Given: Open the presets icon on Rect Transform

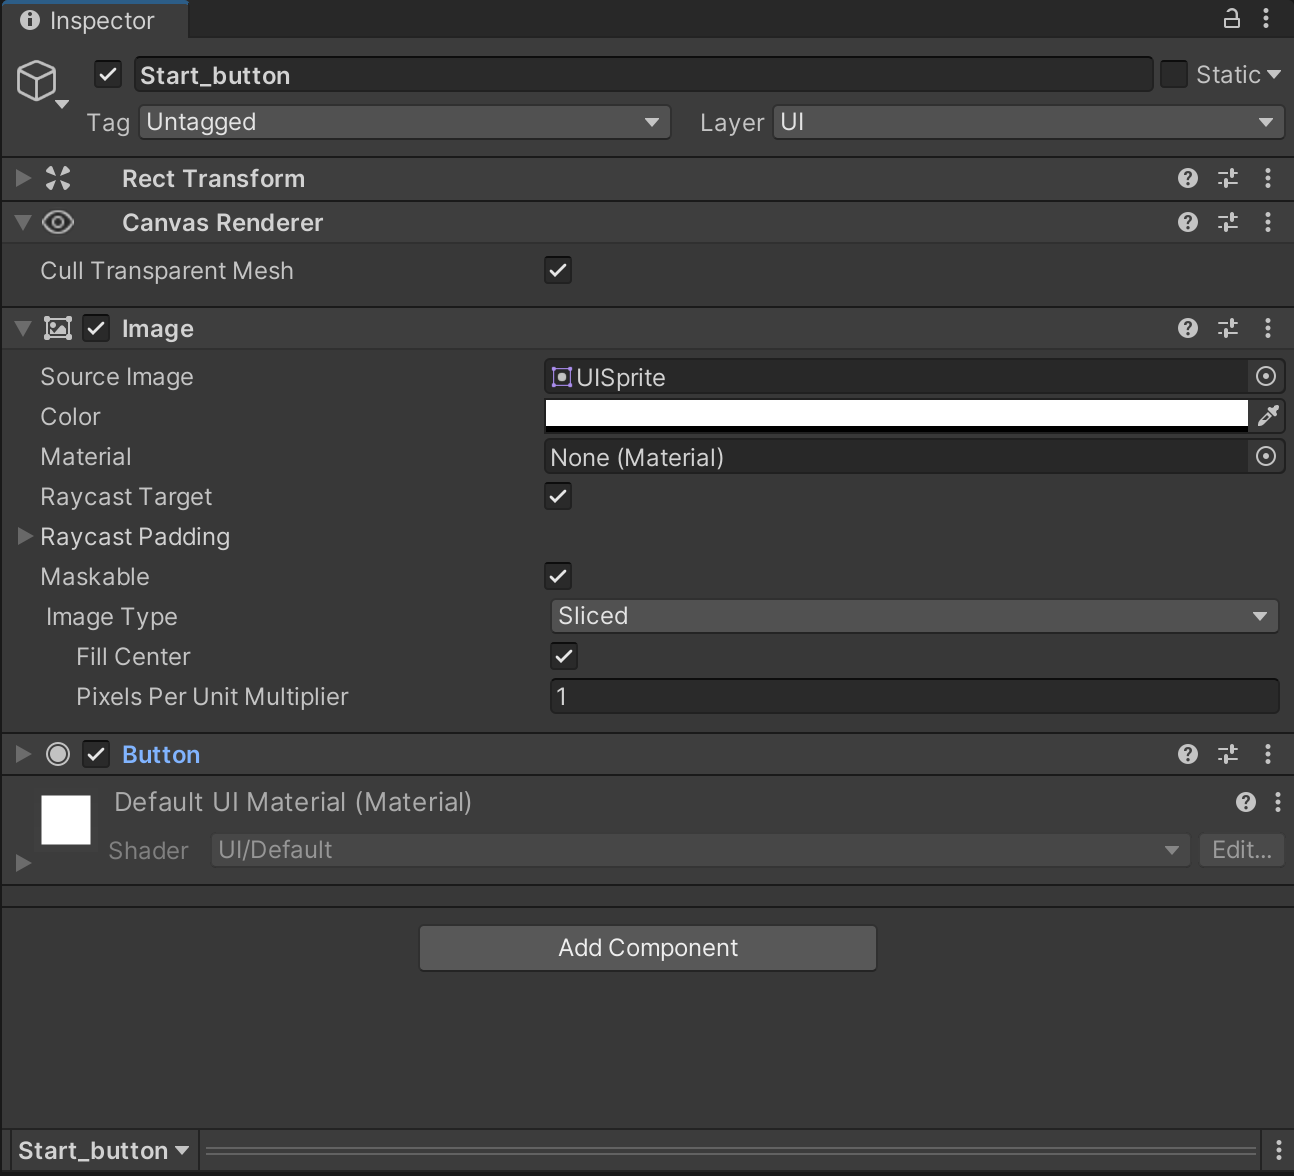Looking at the screenshot, I should click(1227, 178).
